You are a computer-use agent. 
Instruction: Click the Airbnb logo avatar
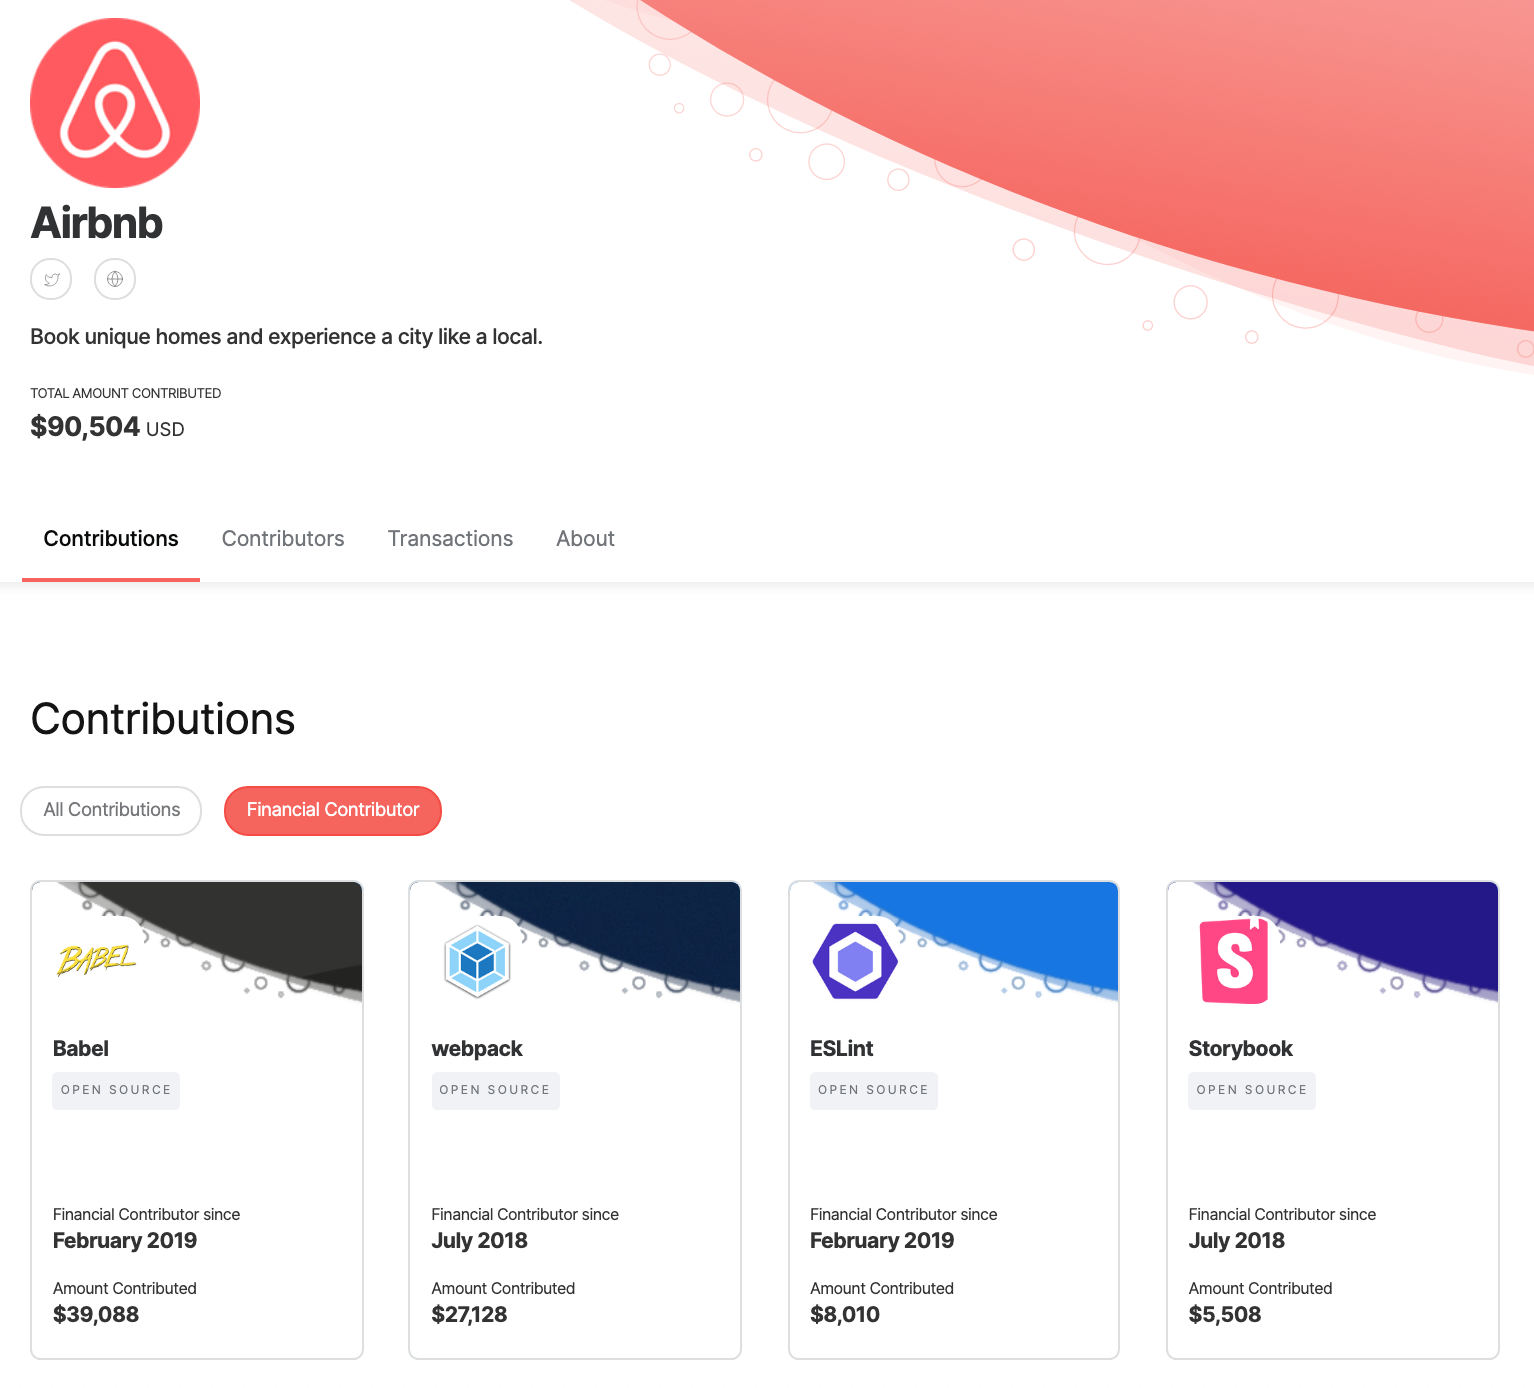pyautogui.click(x=115, y=103)
